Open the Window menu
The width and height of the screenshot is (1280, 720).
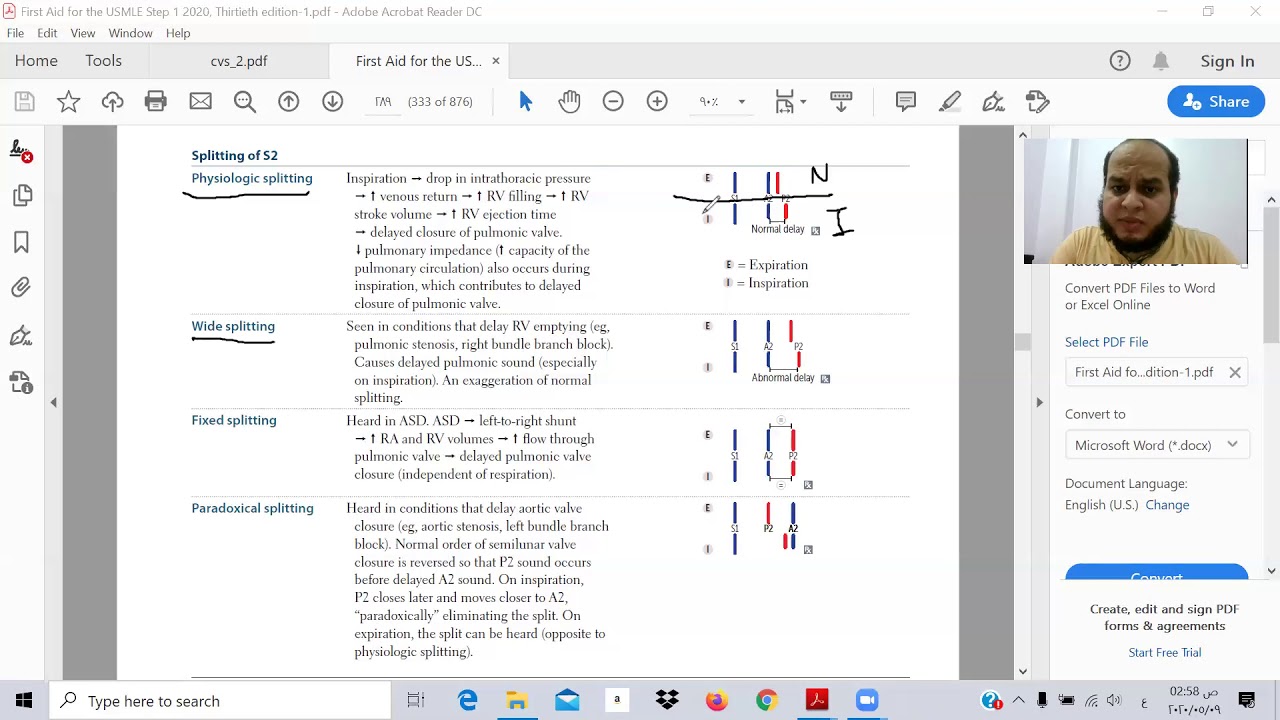pos(130,33)
